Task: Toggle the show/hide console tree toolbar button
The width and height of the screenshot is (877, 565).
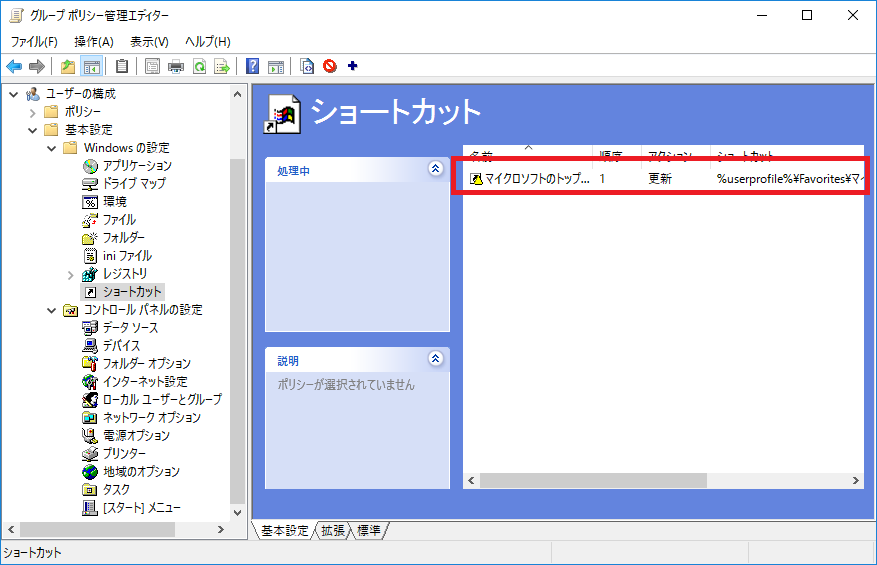Action: pyautogui.click(x=91, y=67)
